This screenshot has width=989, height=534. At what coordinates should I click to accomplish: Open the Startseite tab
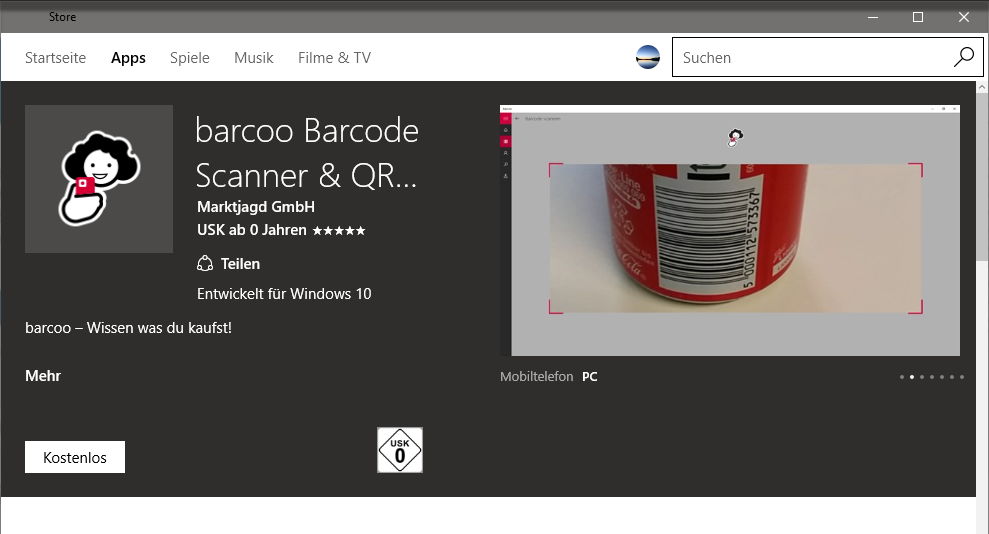[x=56, y=57]
